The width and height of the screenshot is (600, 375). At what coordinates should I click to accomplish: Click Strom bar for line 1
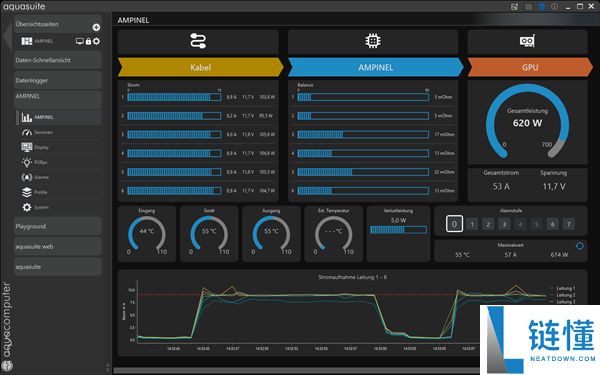(174, 97)
